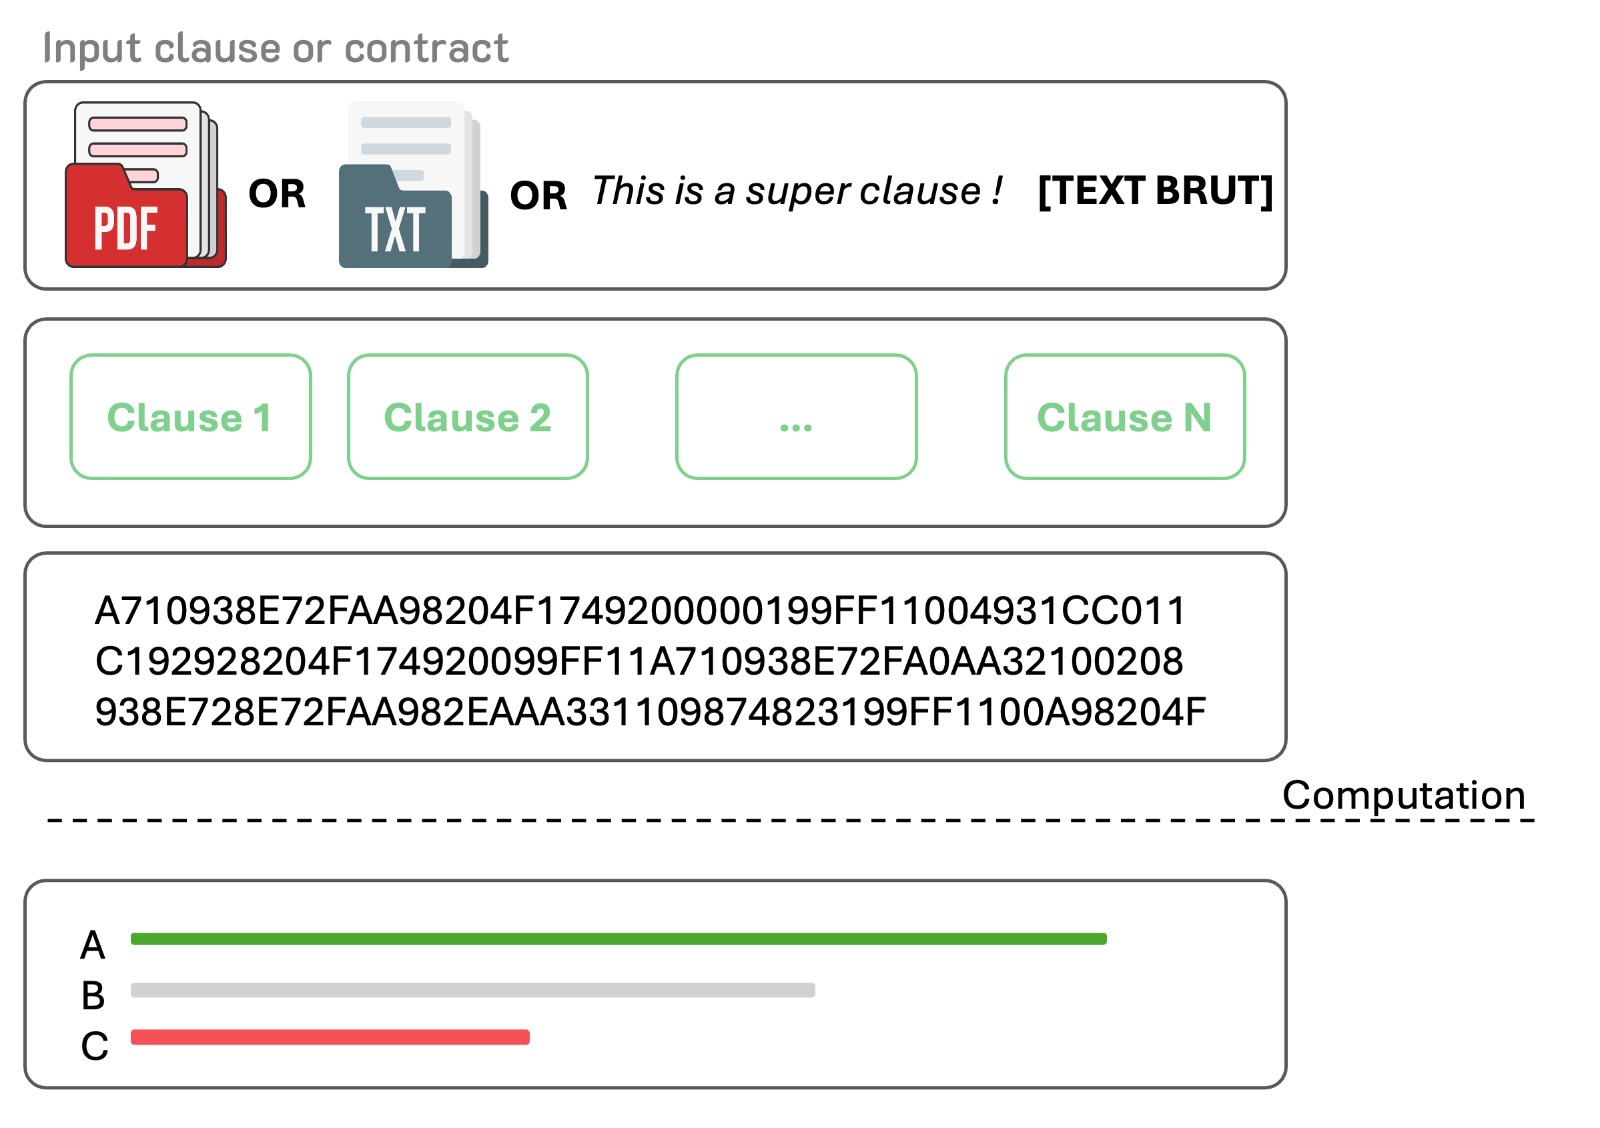Image resolution: width=1600 pixels, height=1128 pixels.
Task: Click the hash line starting with 938E728E
Action: pyautogui.click(x=650, y=712)
